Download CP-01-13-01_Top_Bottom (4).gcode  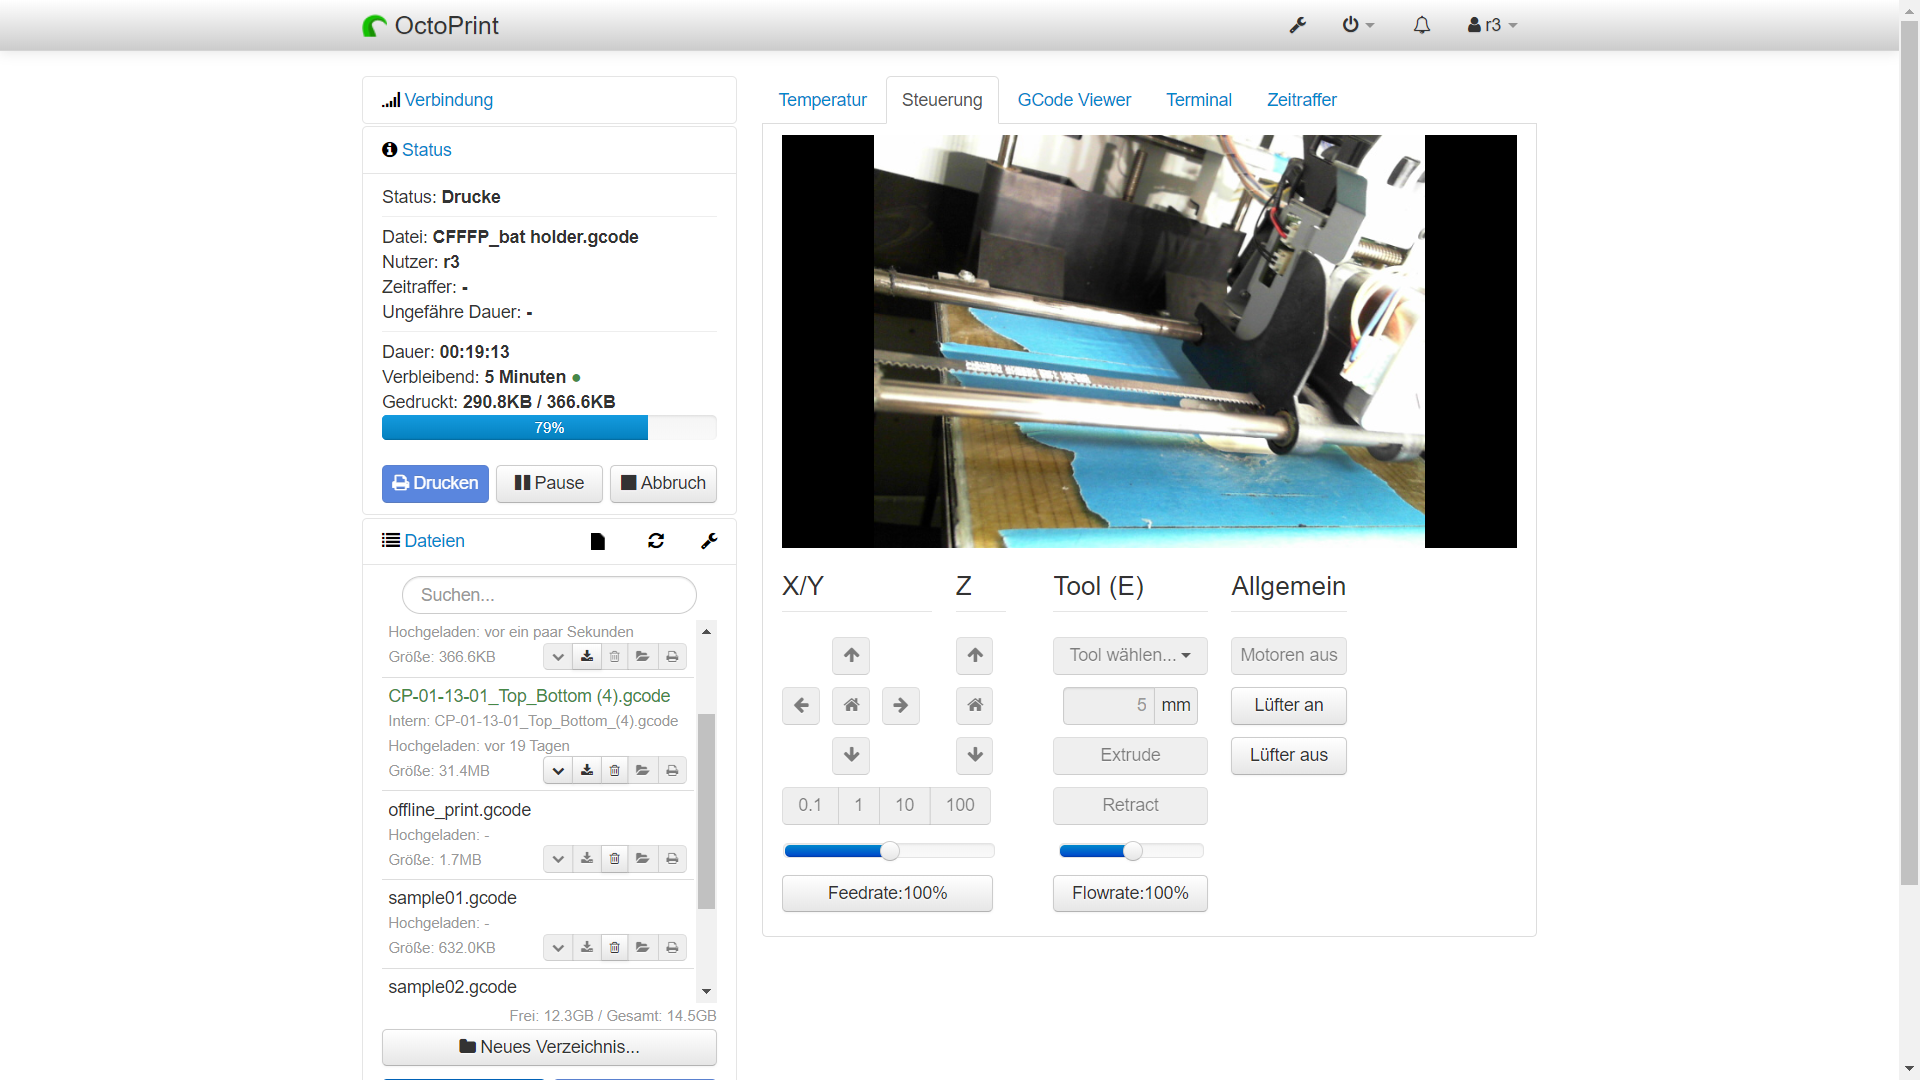click(586, 770)
